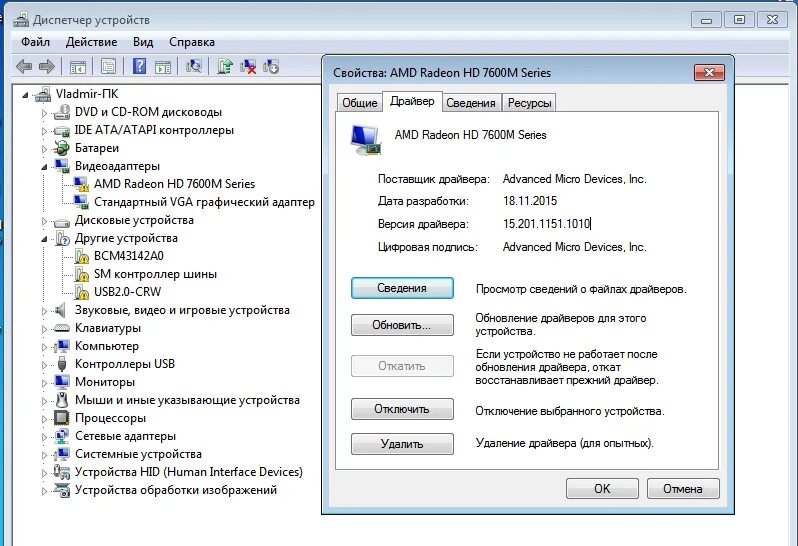Click the show/hide console tree toolbar icon
The width and height of the screenshot is (798, 546).
78,66
